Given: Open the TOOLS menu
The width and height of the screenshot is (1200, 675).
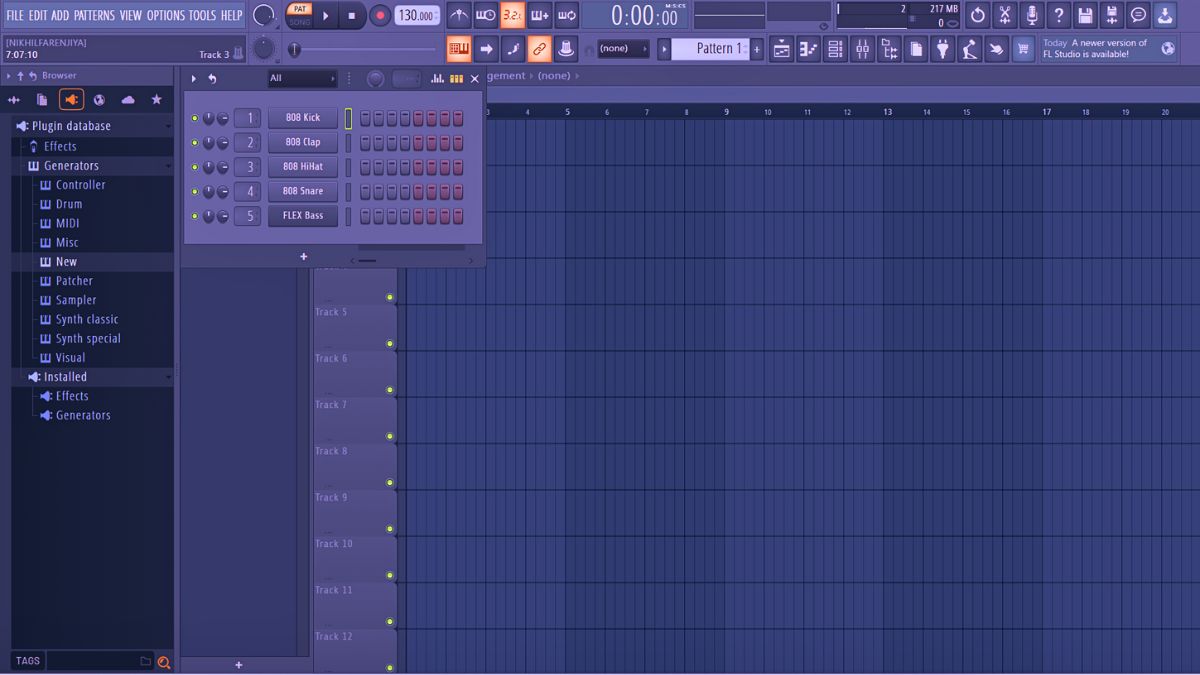Looking at the screenshot, I should click(202, 15).
